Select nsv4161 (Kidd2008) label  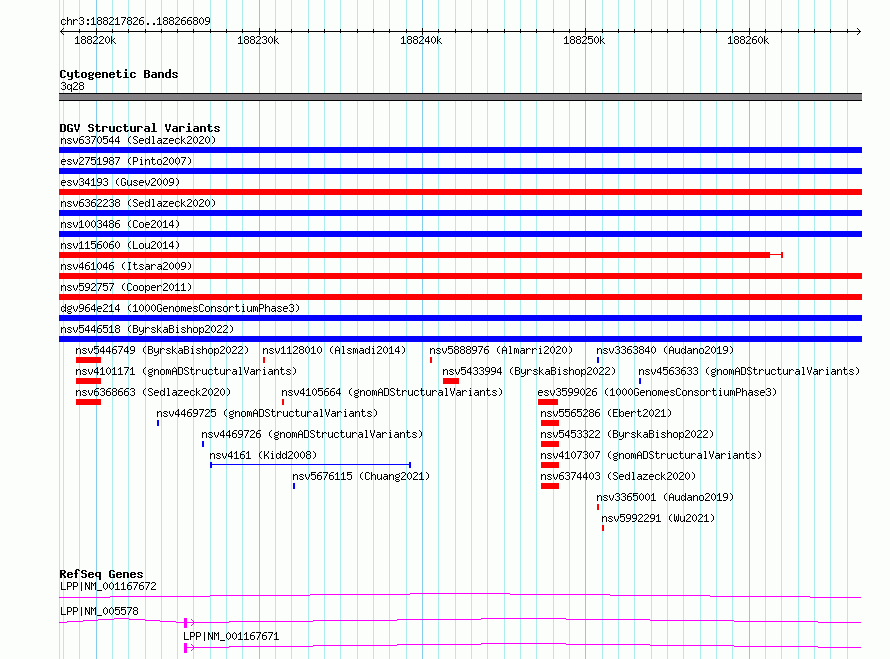[263, 455]
